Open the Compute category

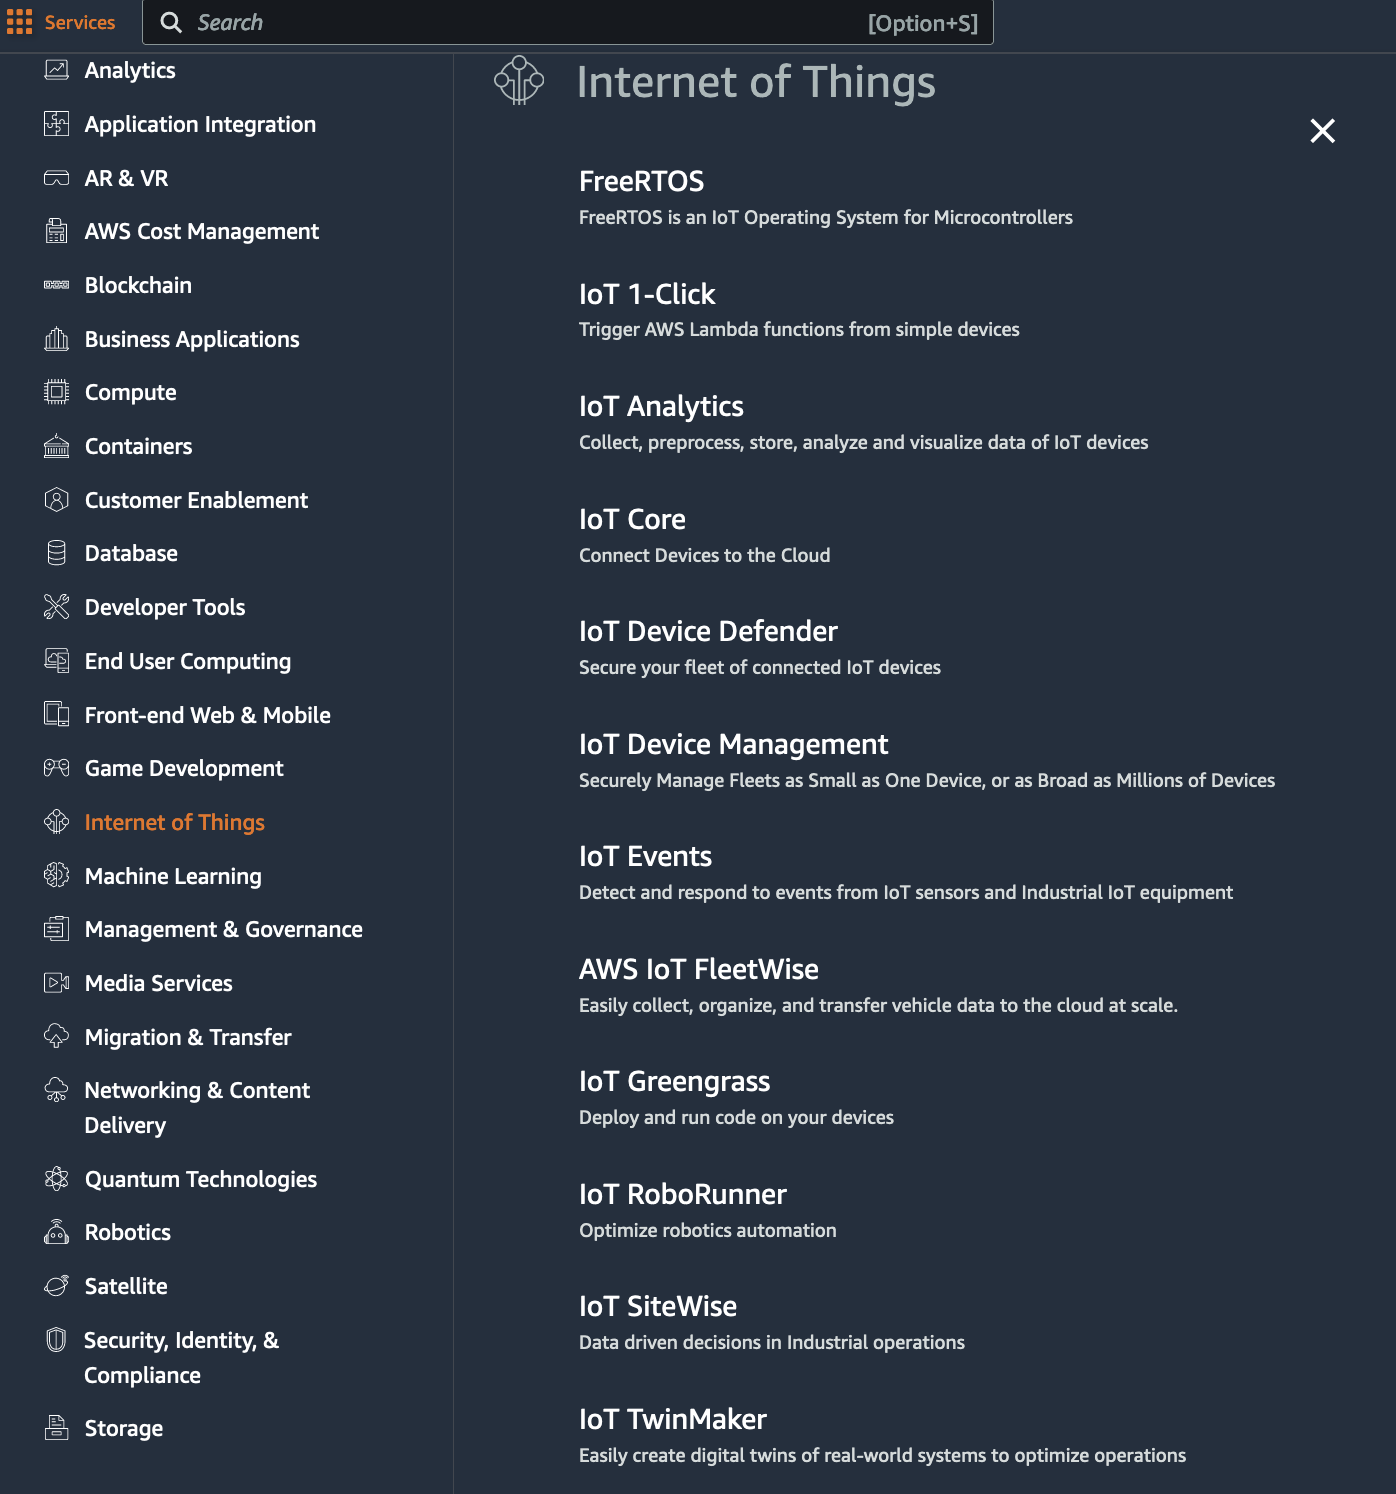(131, 393)
